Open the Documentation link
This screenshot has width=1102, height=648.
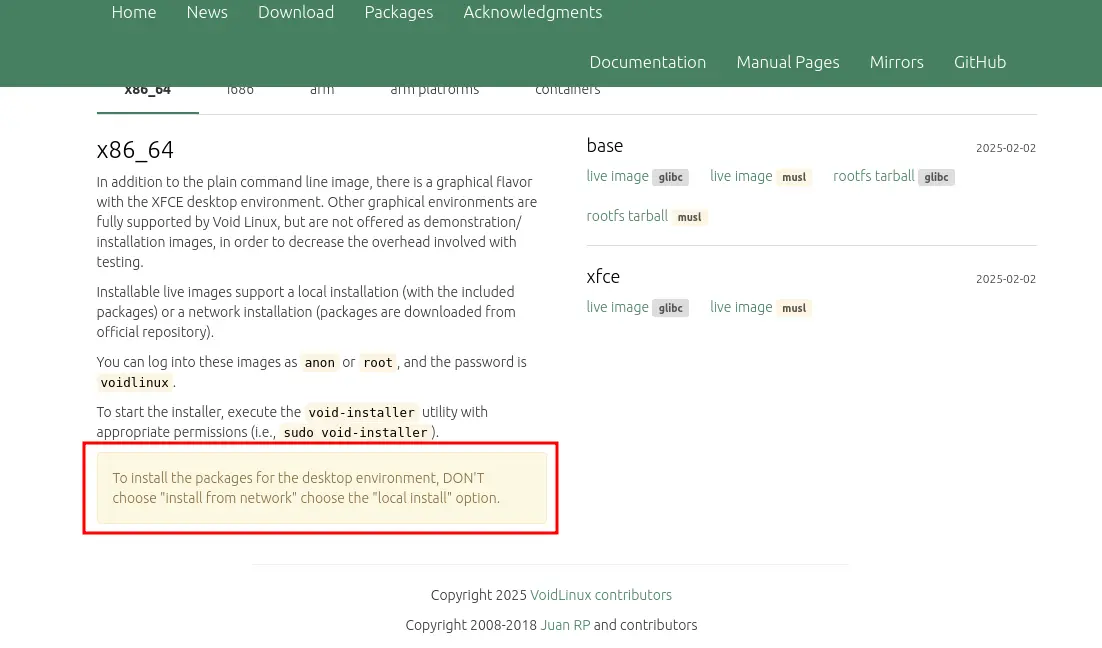(647, 62)
